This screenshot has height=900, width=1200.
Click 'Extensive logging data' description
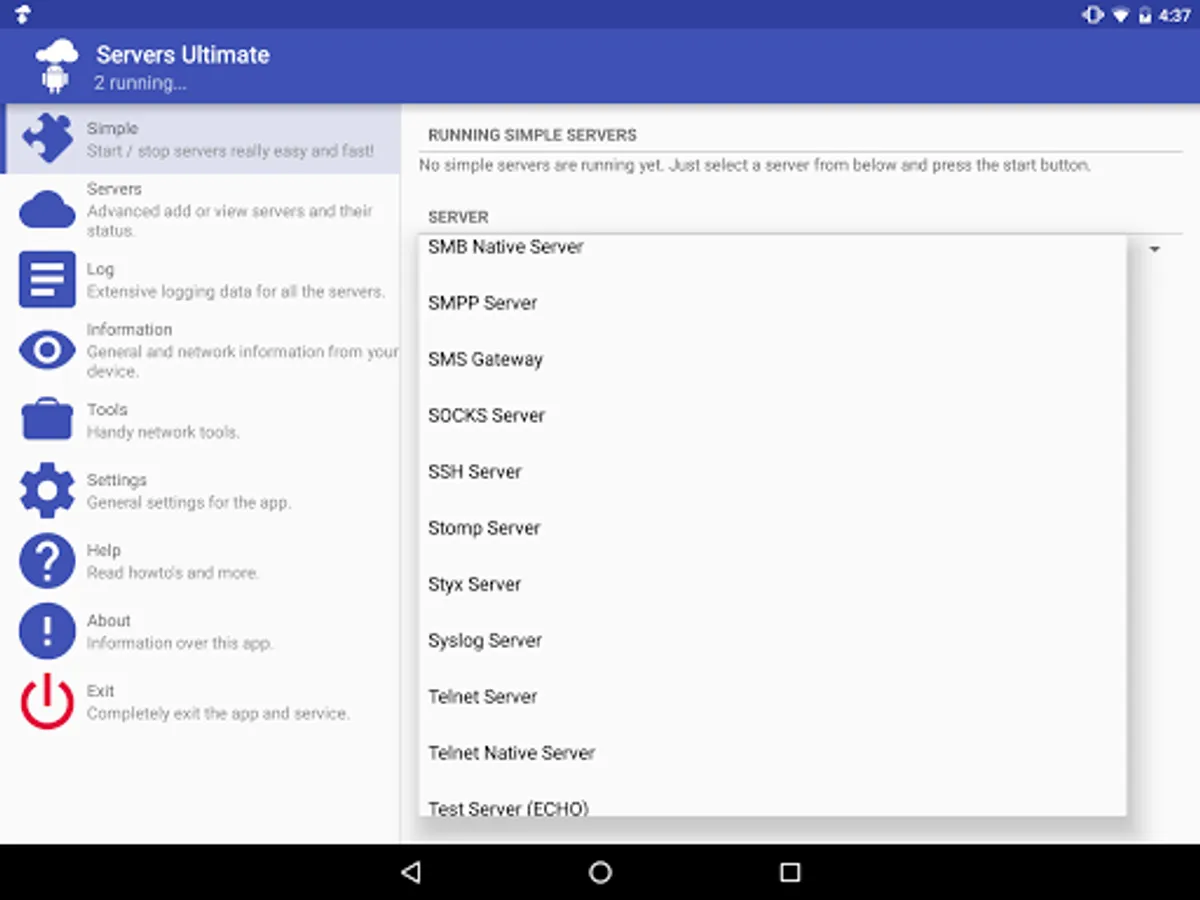tap(235, 291)
